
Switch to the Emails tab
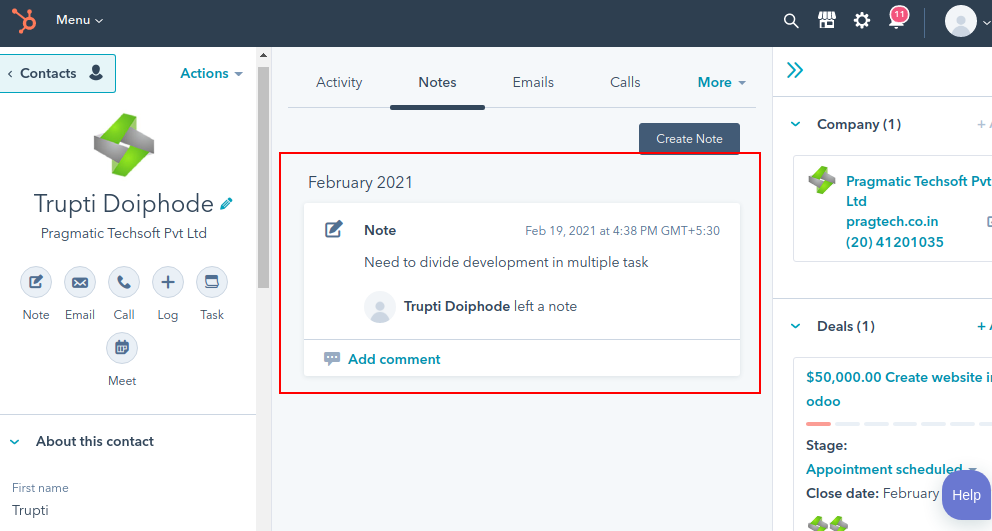[533, 82]
